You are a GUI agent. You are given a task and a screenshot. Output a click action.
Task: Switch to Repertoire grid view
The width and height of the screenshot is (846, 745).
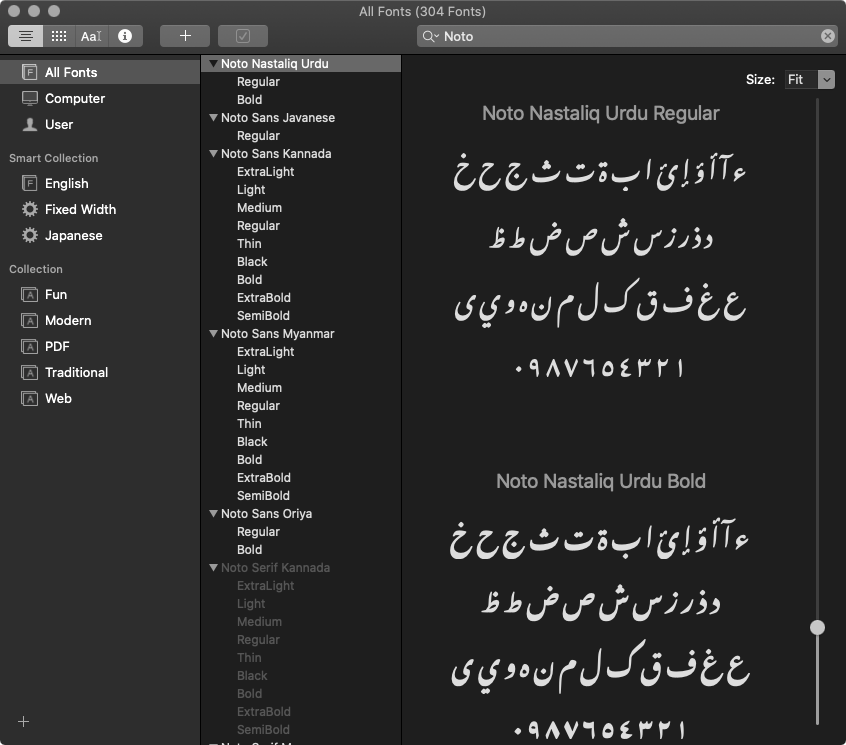pos(59,36)
